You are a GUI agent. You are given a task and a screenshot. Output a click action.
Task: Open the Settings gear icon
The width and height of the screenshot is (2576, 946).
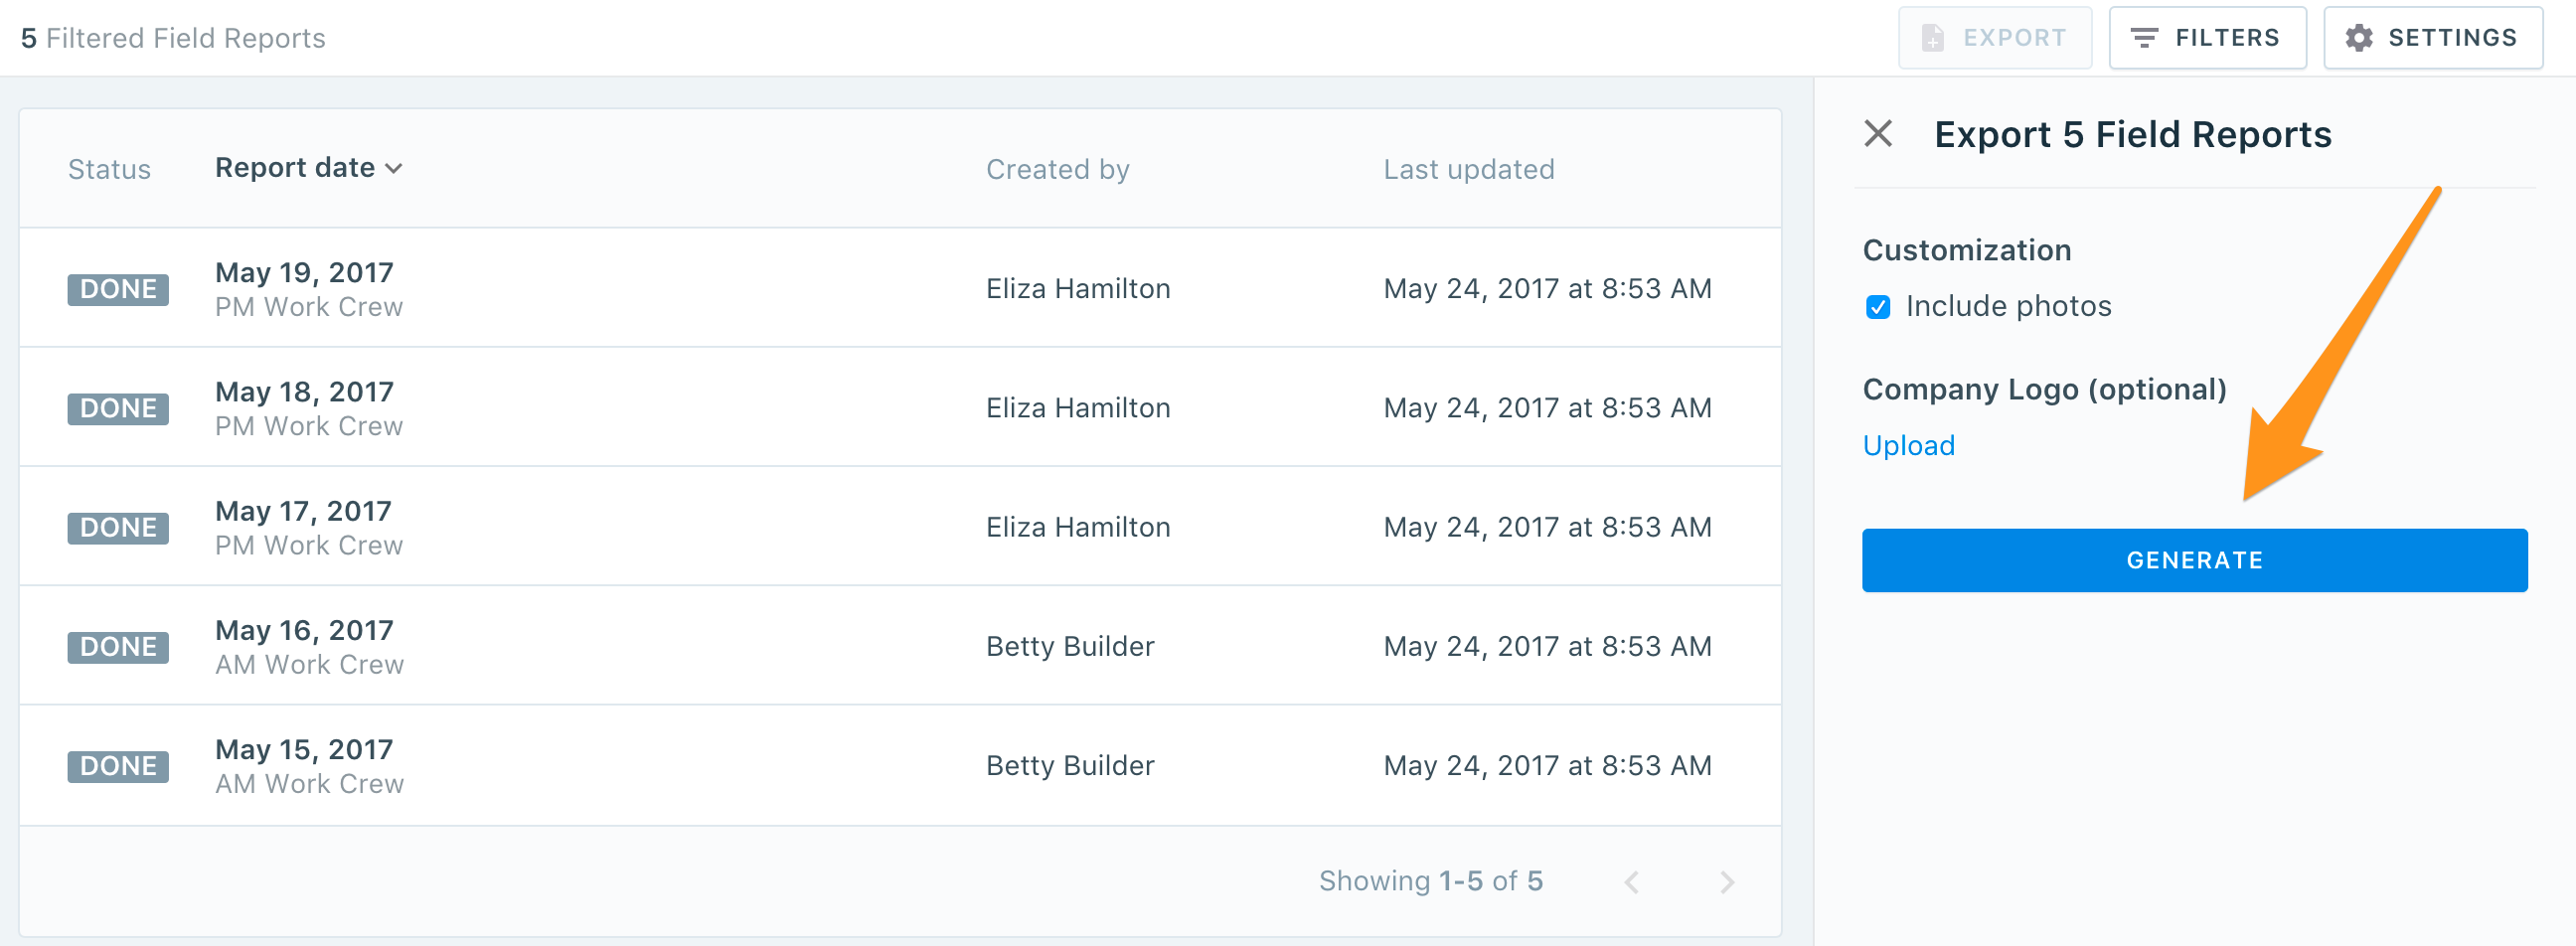pyautogui.click(x=2359, y=37)
